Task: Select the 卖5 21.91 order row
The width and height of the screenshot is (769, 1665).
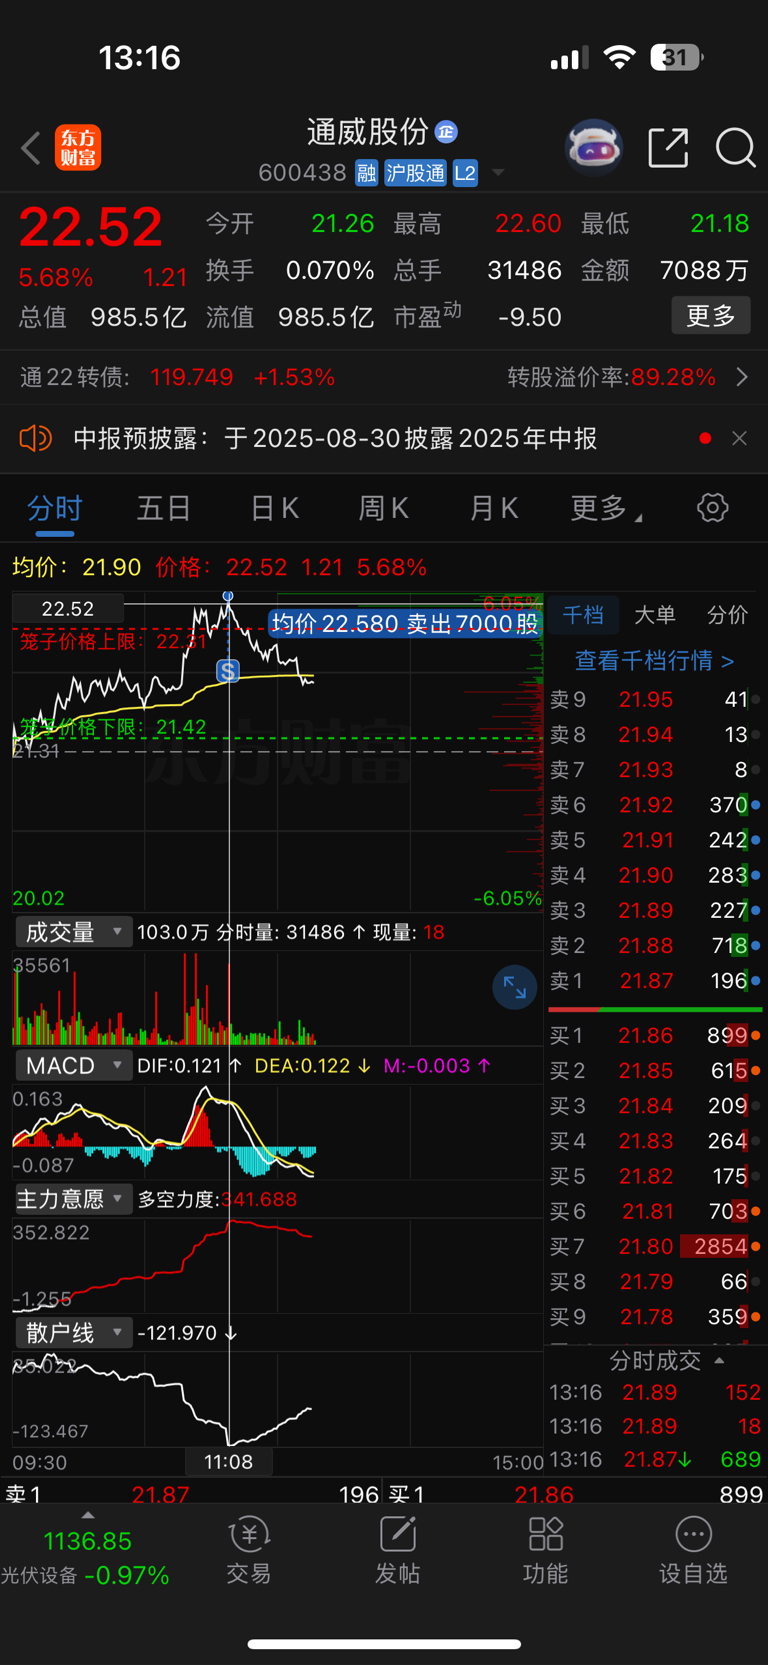Action: (655, 840)
